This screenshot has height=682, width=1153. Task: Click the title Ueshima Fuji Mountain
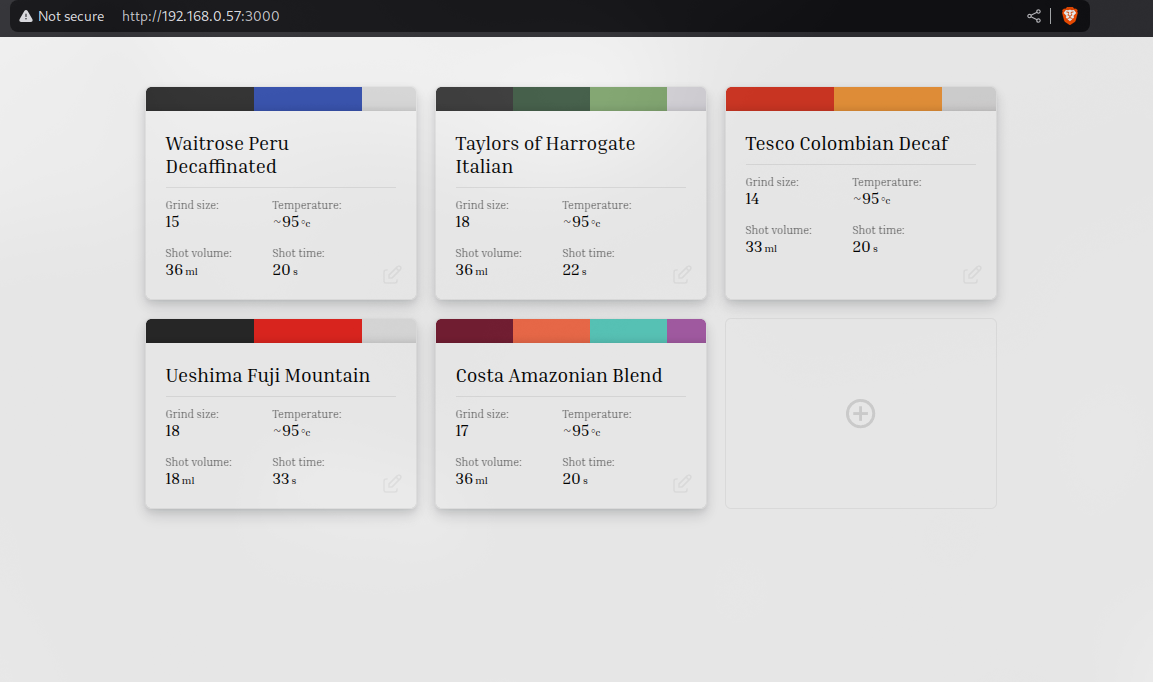click(268, 376)
